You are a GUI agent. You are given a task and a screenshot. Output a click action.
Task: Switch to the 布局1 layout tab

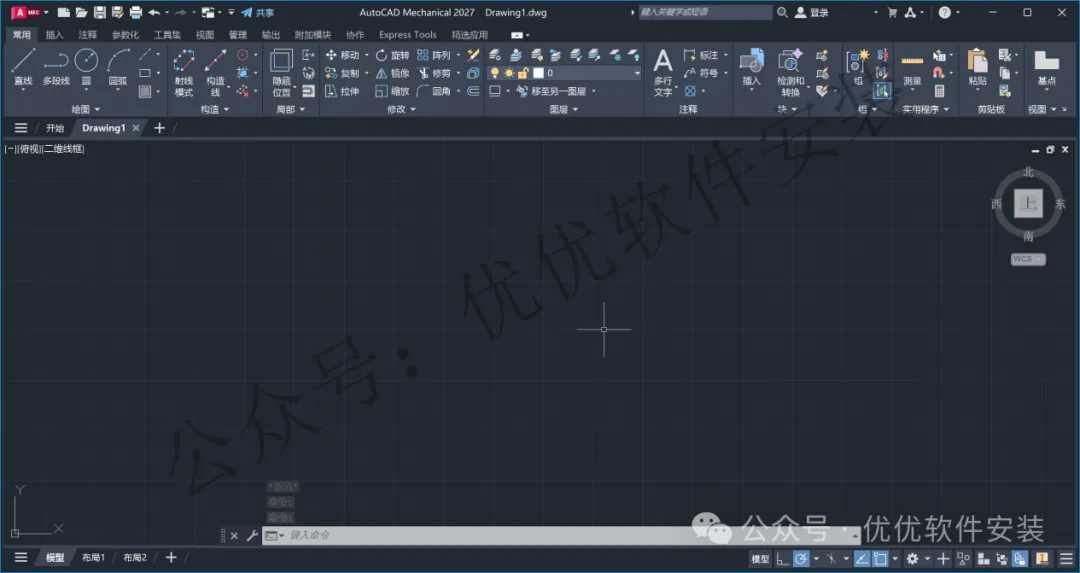93,558
